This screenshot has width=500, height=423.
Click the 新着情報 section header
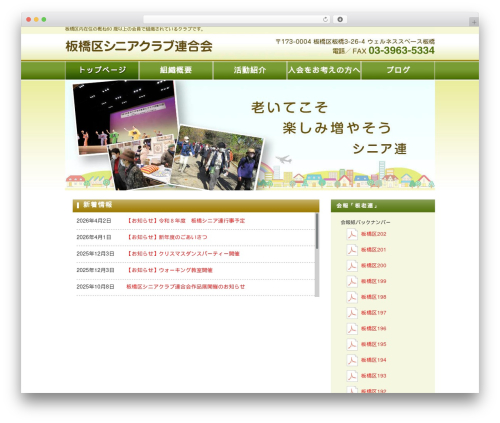196,205
